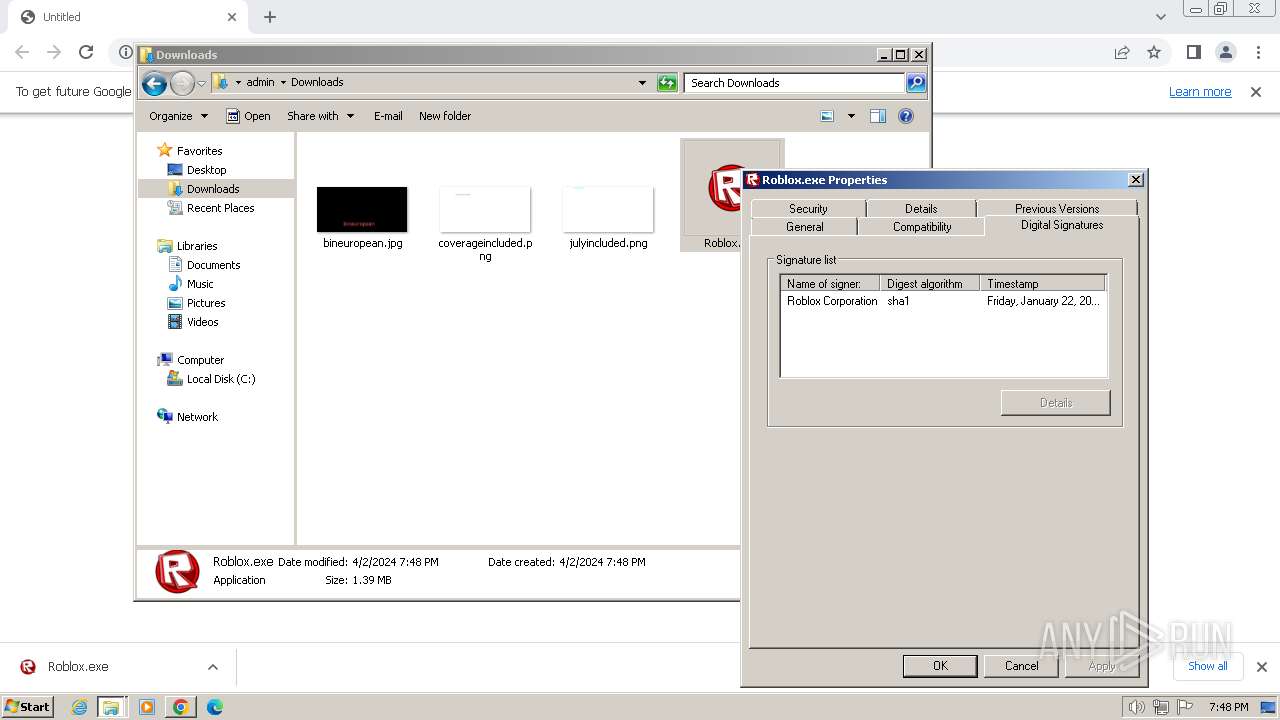Click Explorer forward navigation arrow
Screen dimensions: 1280x720
tap(182, 83)
